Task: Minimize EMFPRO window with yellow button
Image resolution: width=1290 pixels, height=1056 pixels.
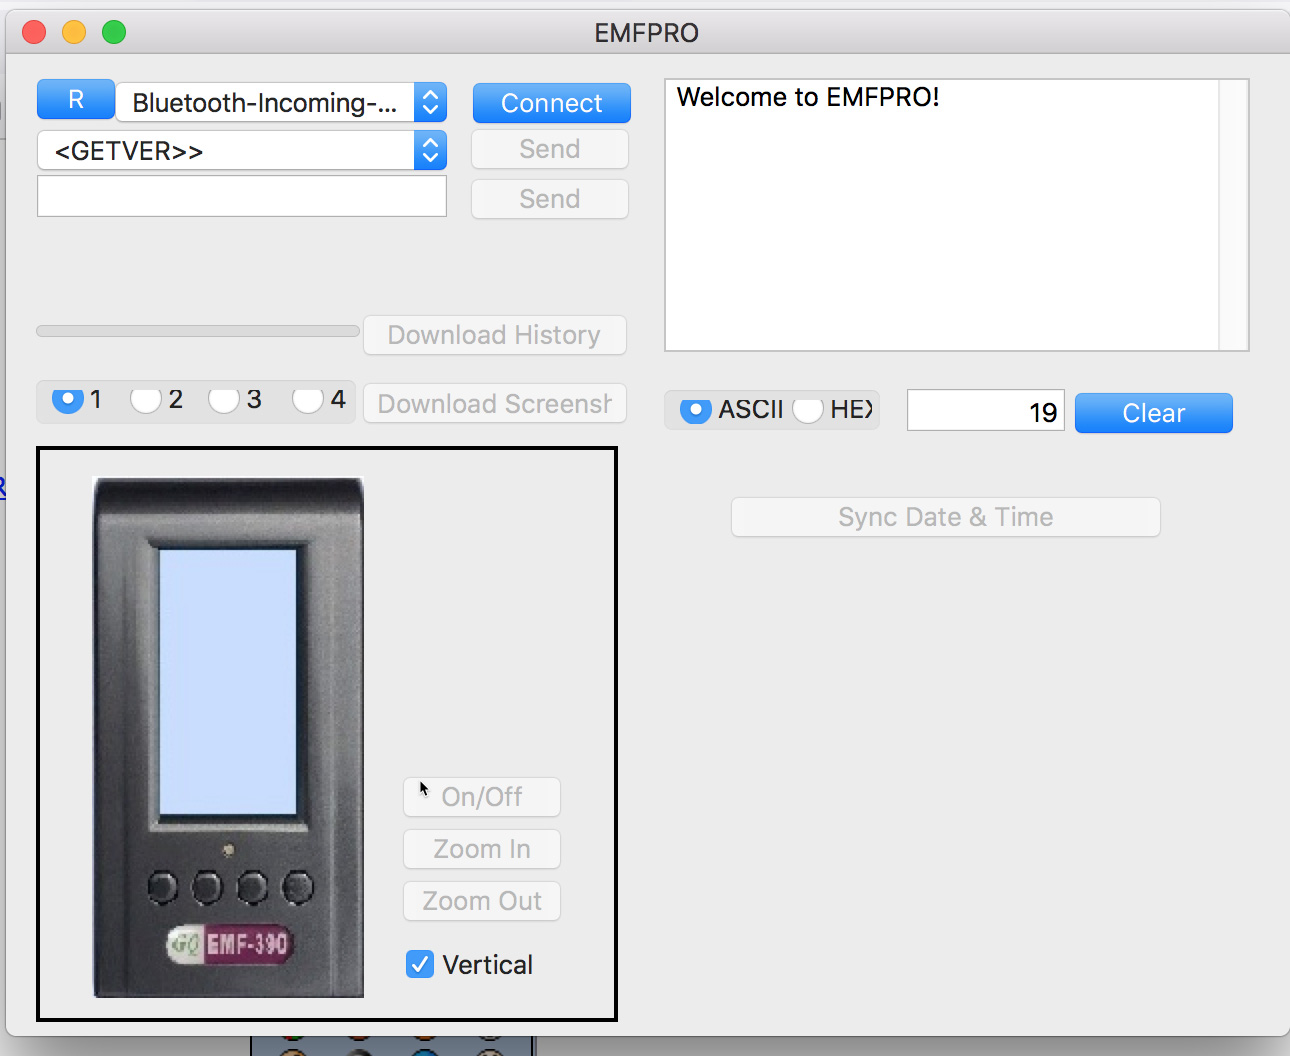Action: click(74, 32)
